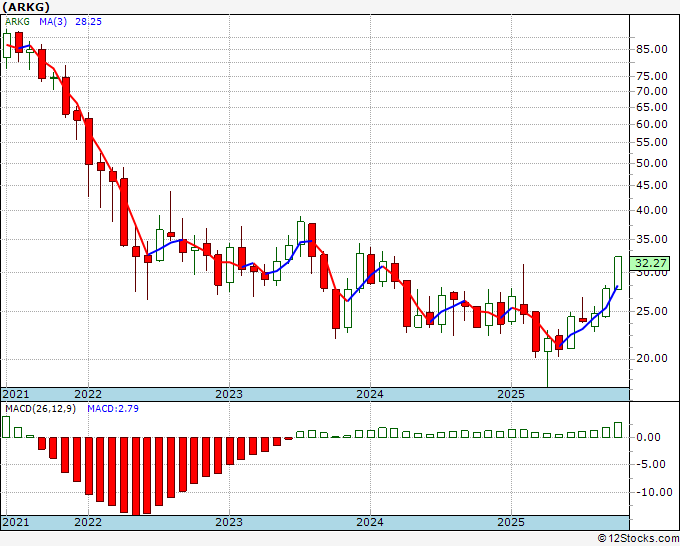Click 2024 on the price chart timeline

370,394
